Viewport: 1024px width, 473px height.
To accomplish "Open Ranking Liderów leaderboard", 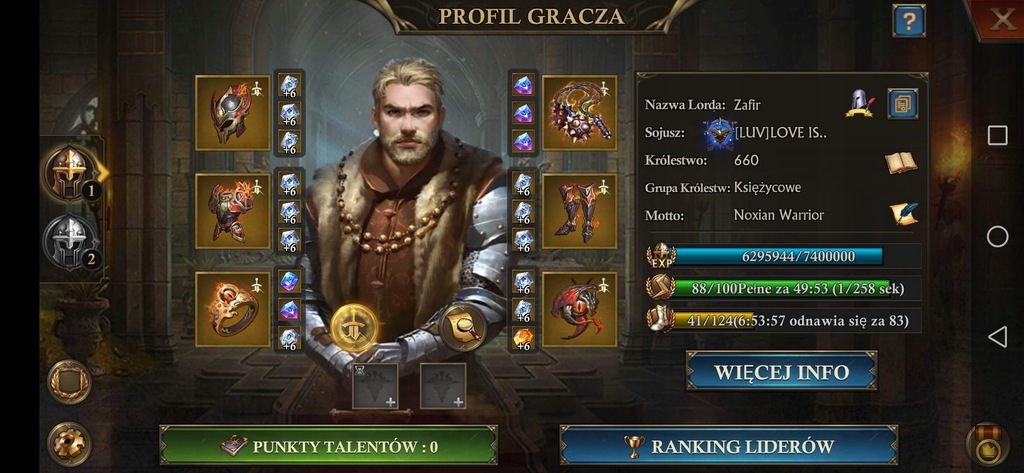I will [x=729, y=446].
